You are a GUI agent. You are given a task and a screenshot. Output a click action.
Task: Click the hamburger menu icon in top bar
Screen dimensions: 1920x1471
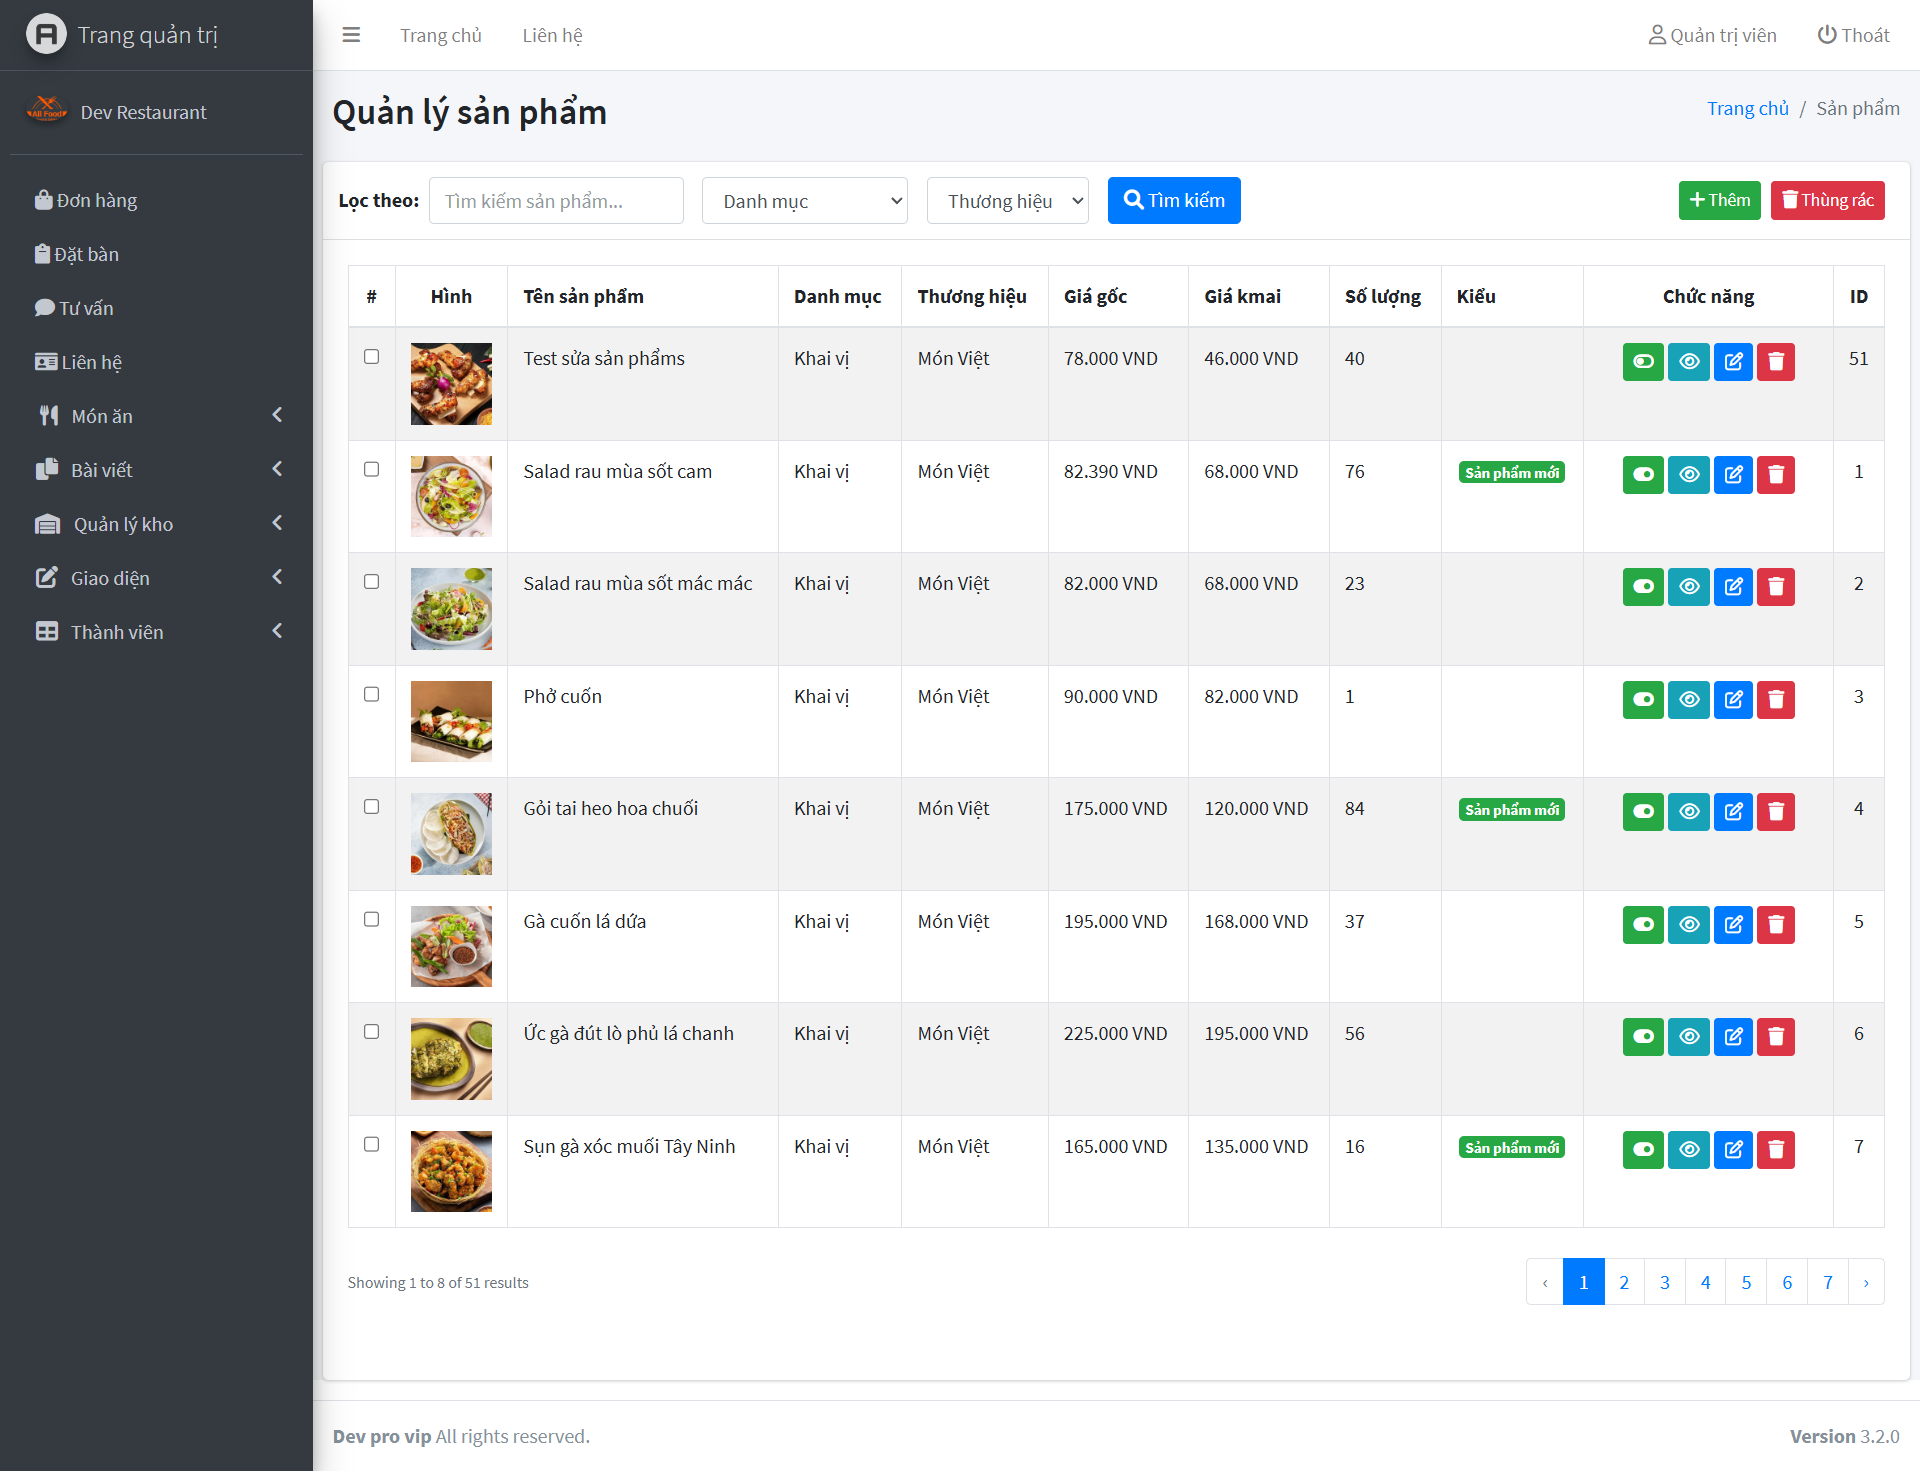pyautogui.click(x=351, y=35)
